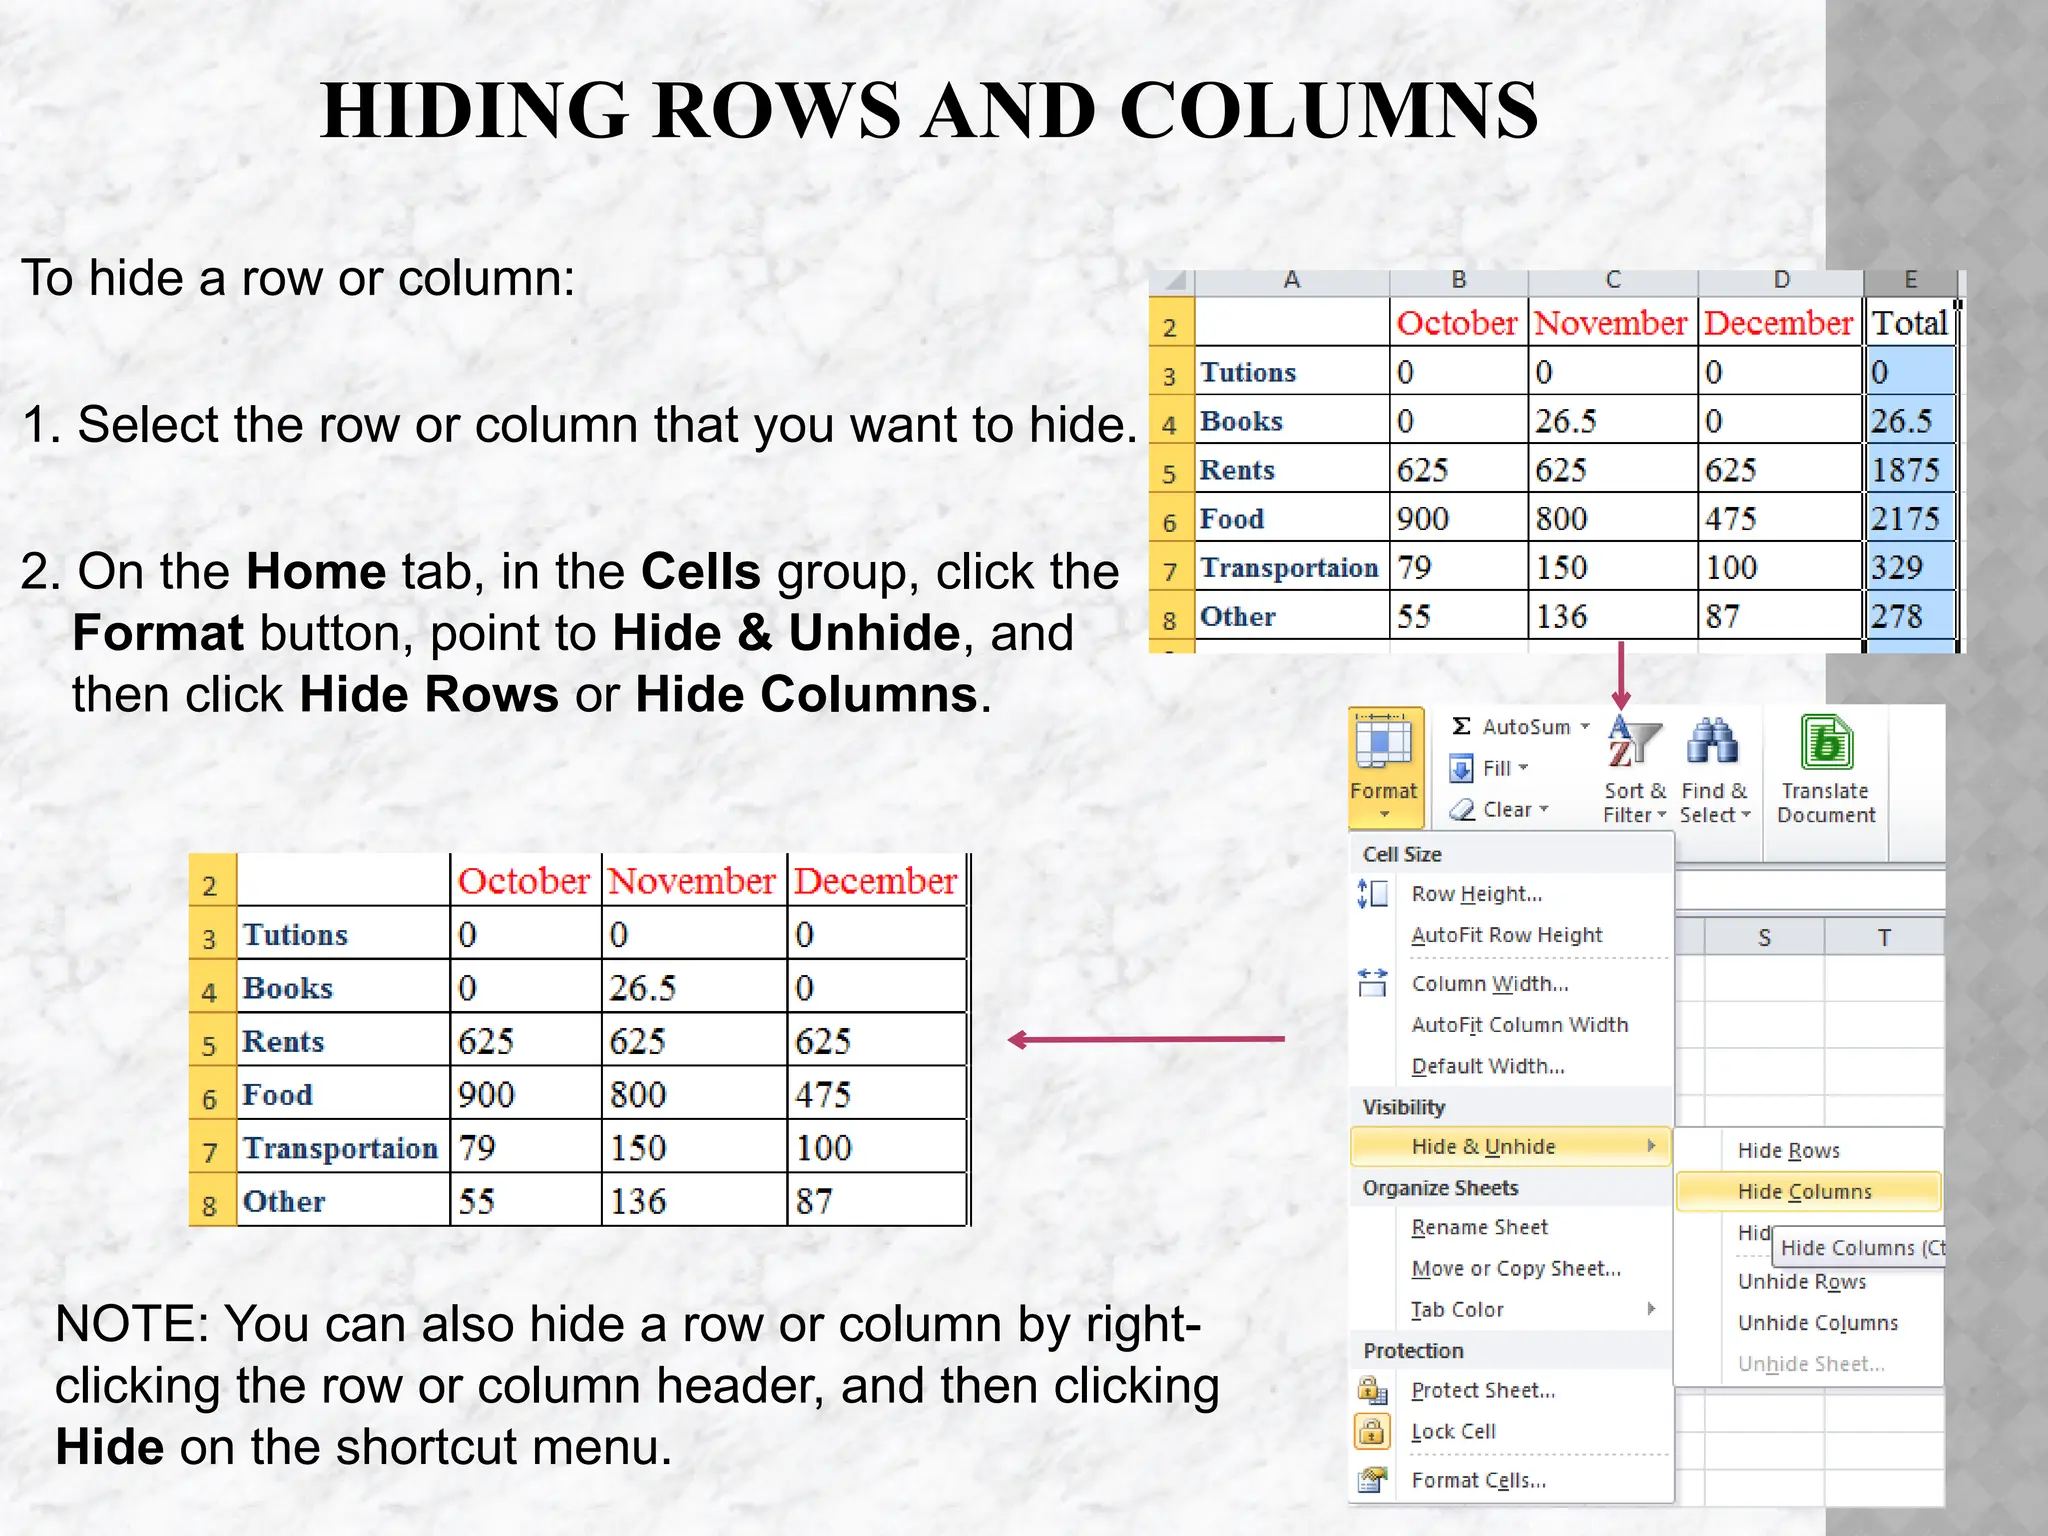Click the Format Cells icon

(x=1373, y=1479)
